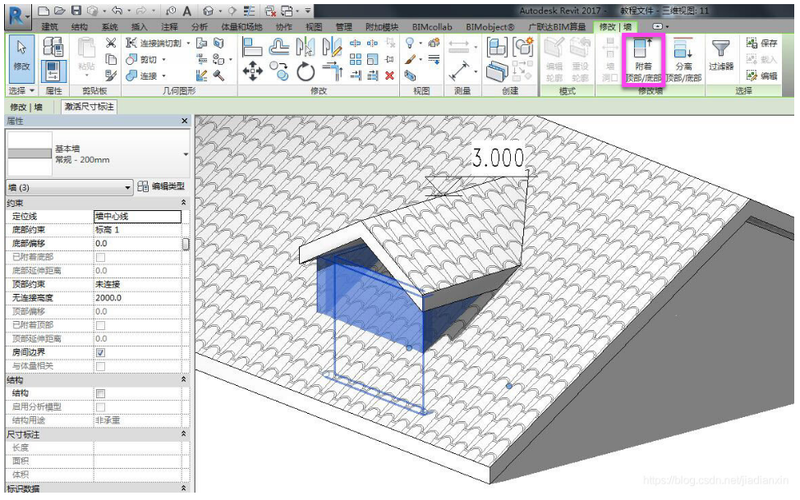Click the Unconnected Height 2000.0 field
800x500 pixels.
click(136, 298)
